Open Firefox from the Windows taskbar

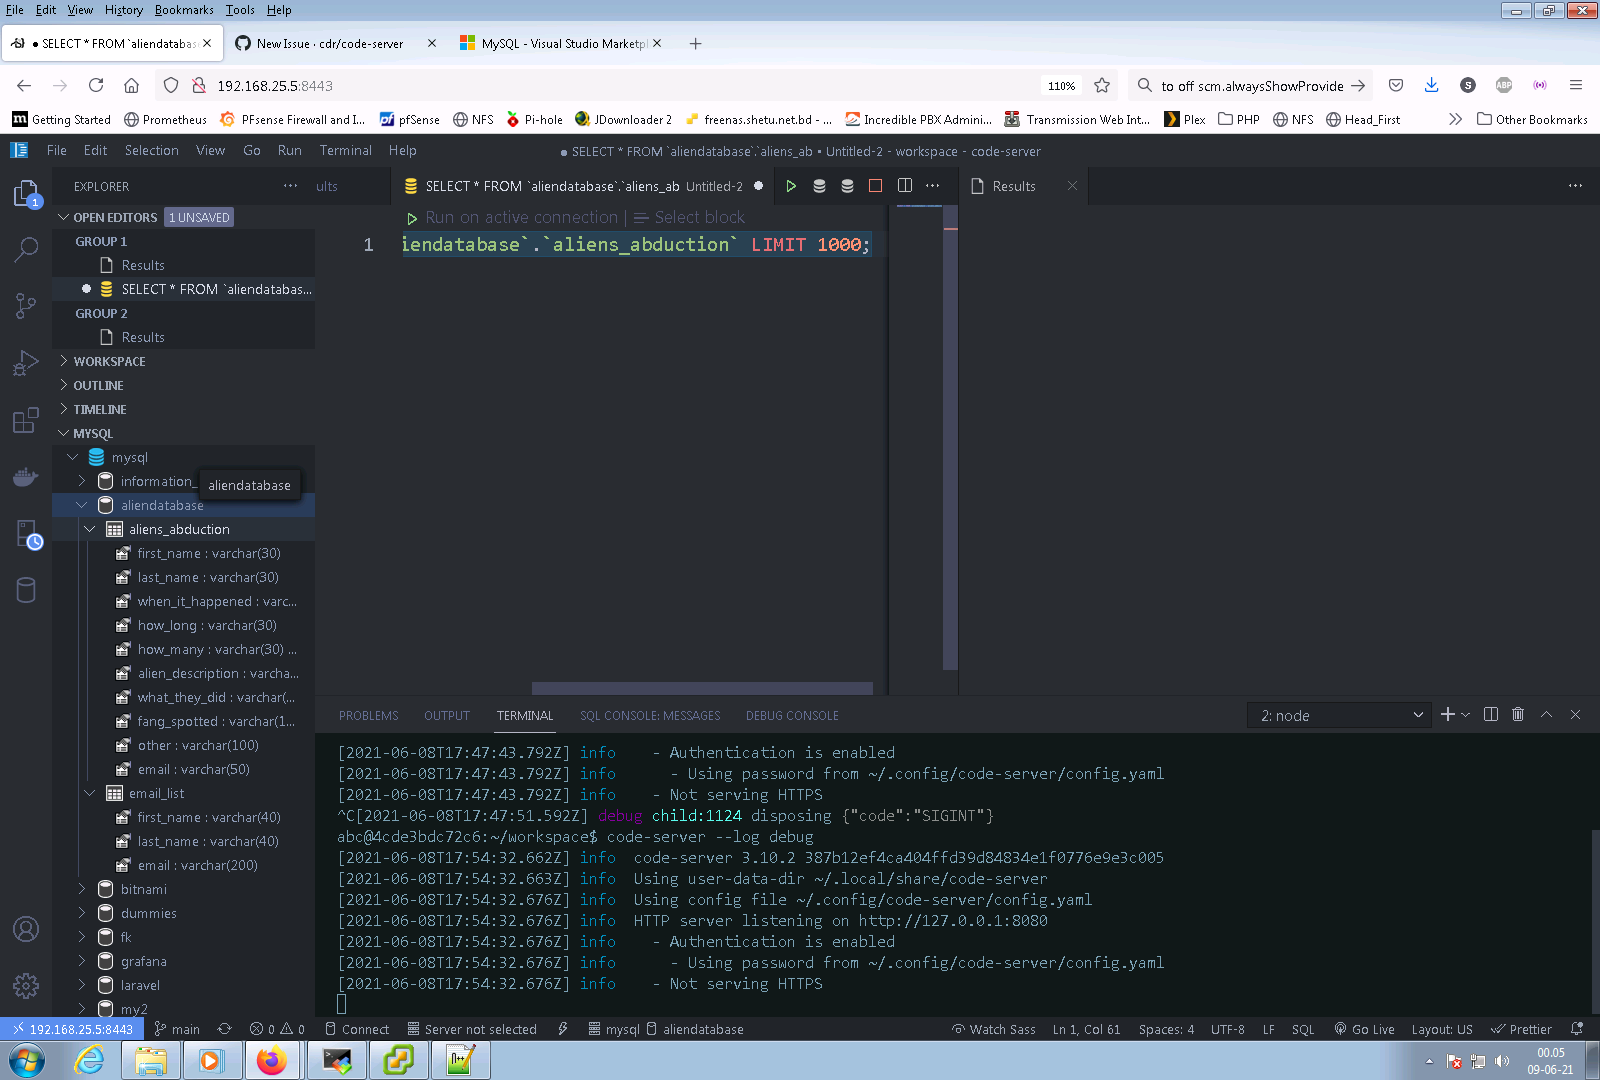click(271, 1060)
